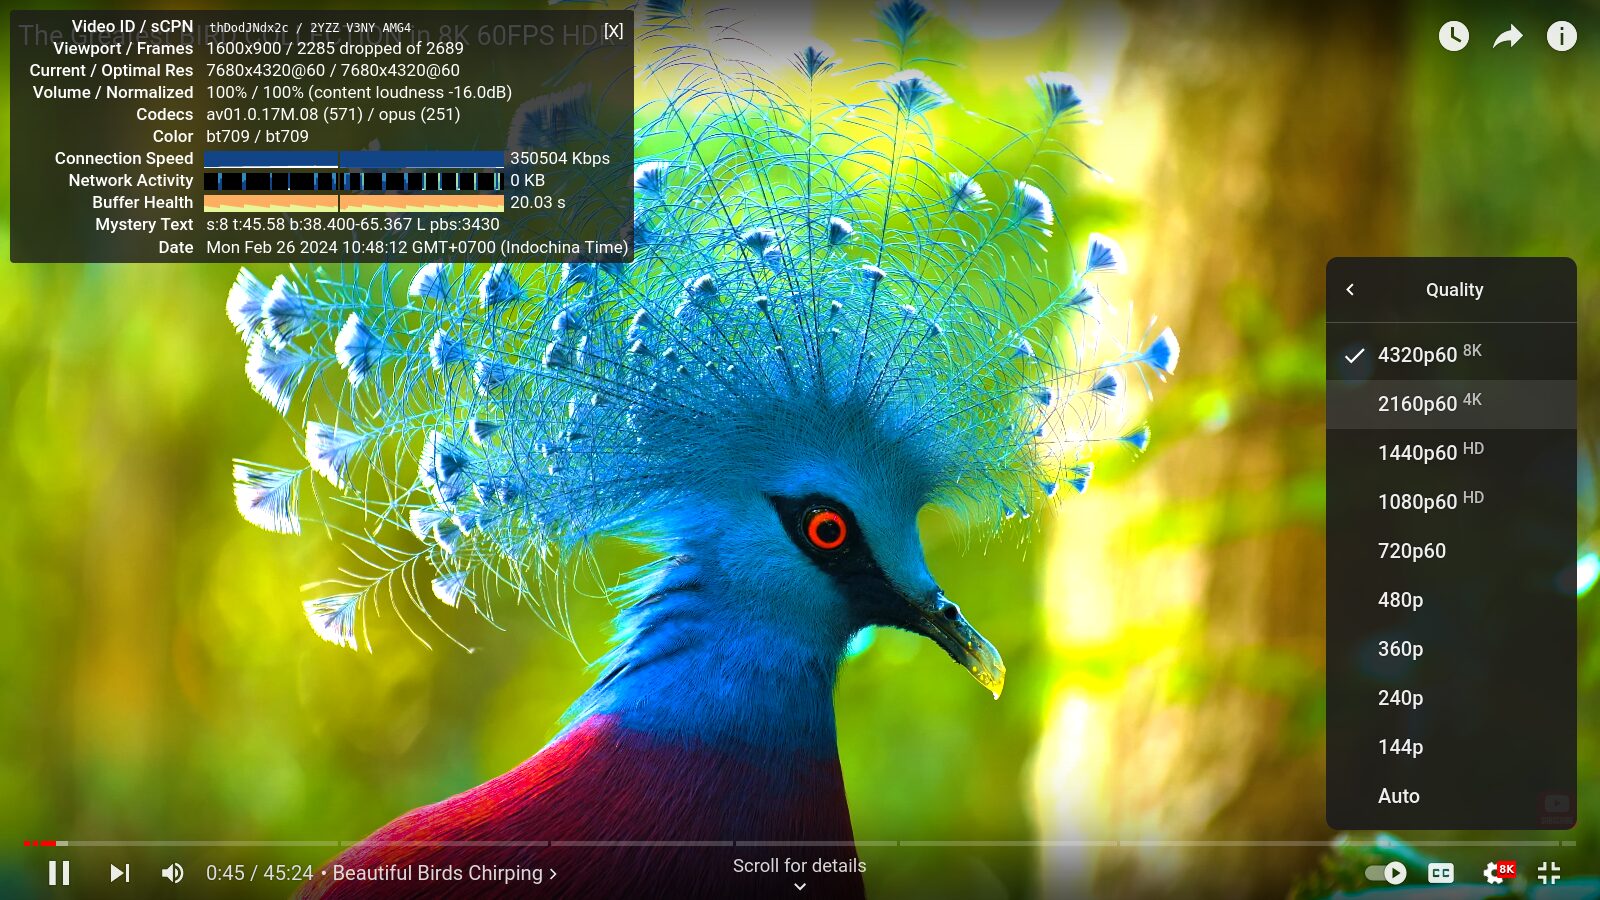This screenshot has width=1600, height=900.
Task: Click the Color bt709 / bt709 value
Action: (257, 136)
